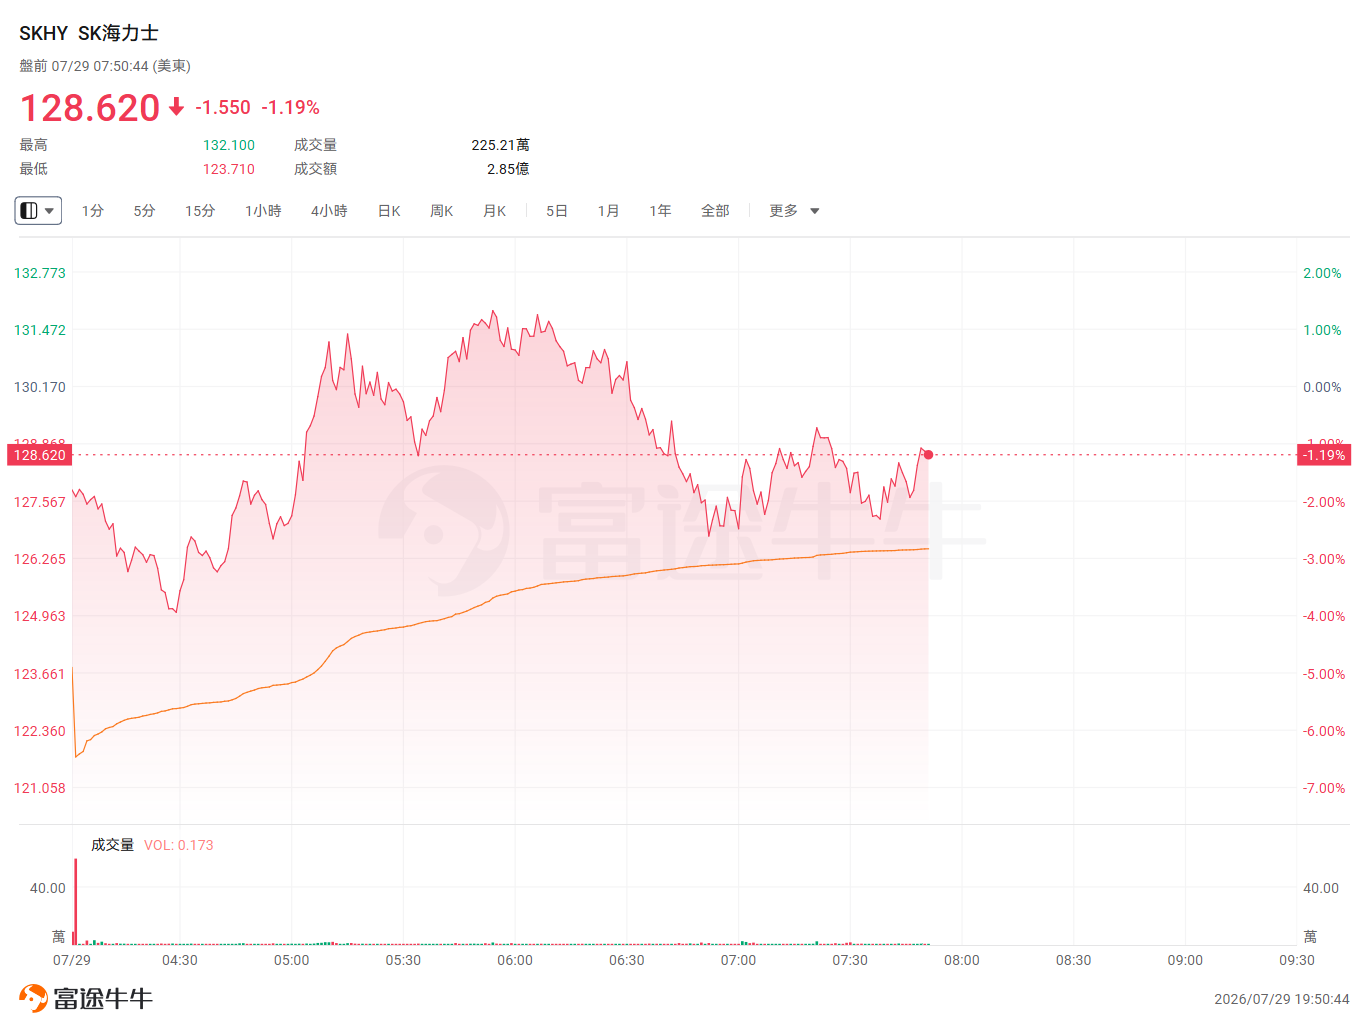Click the 0.00% right axis label
1369x1031 pixels.
1322,387
